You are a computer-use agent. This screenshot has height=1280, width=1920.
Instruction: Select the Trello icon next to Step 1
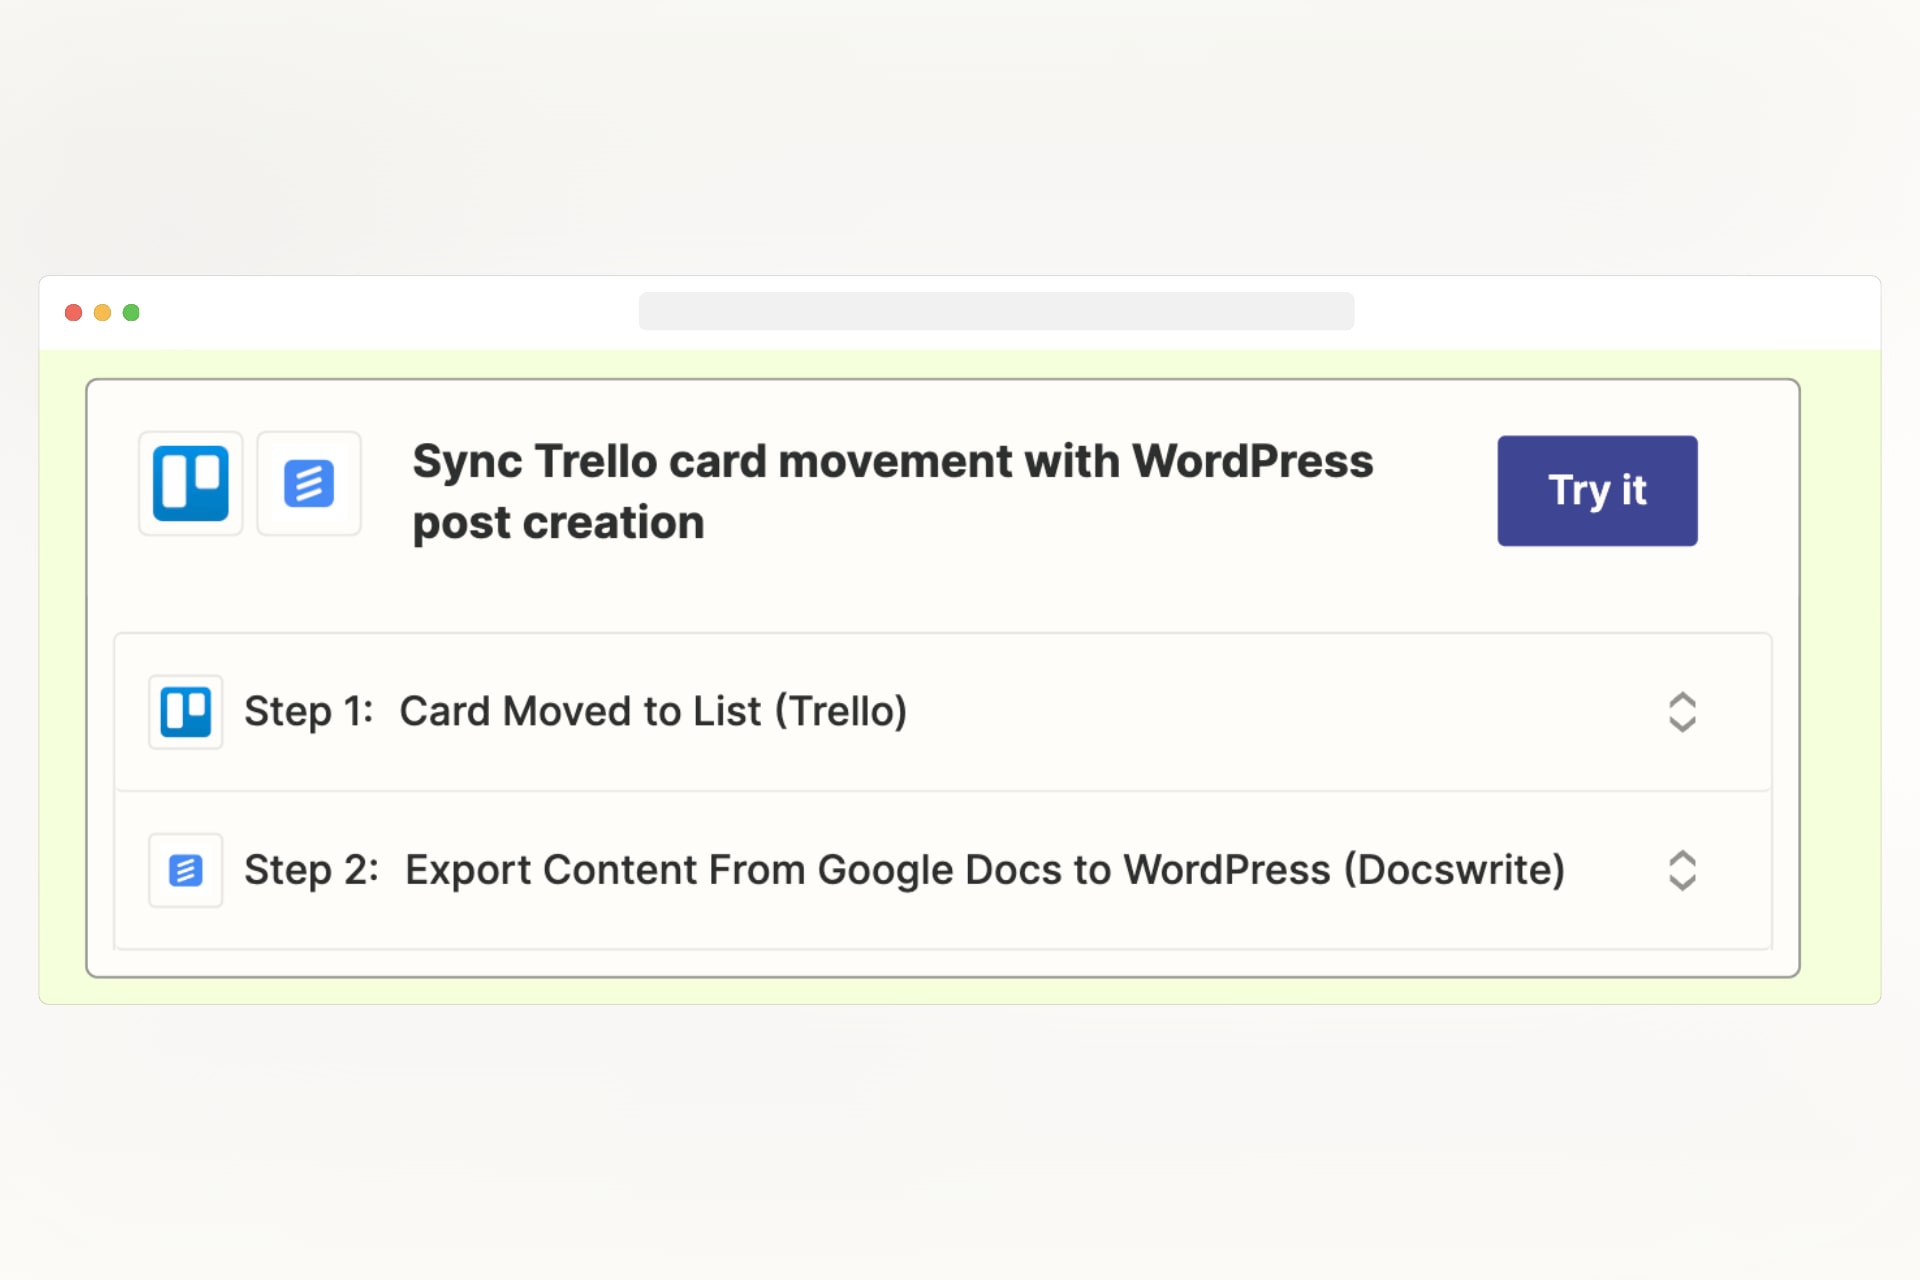185,711
